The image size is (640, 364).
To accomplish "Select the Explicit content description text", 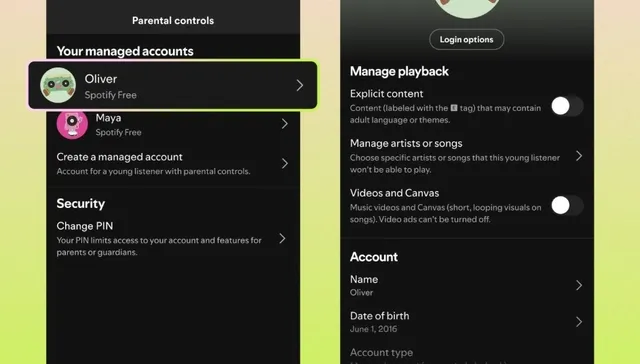I will tap(445, 114).
